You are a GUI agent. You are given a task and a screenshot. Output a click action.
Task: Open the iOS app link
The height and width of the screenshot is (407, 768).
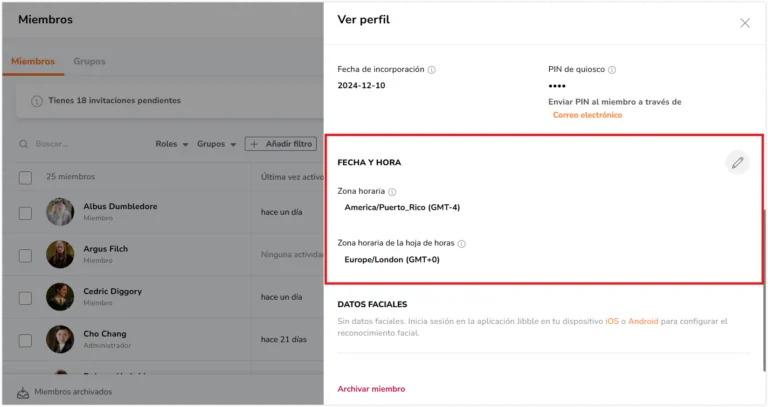pyautogui.click(x=612, y=321)
